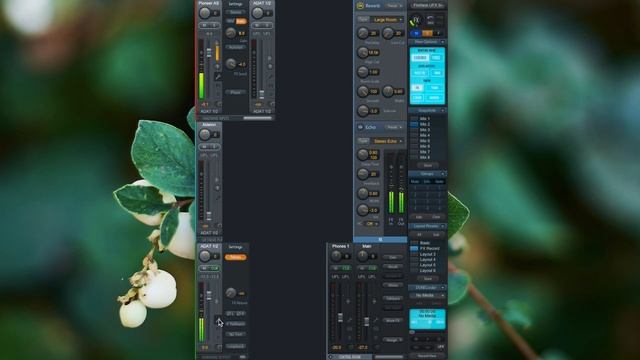
Task: Toggle global Mute (M) button in top-right panel
Action: (x=416, y=33)
